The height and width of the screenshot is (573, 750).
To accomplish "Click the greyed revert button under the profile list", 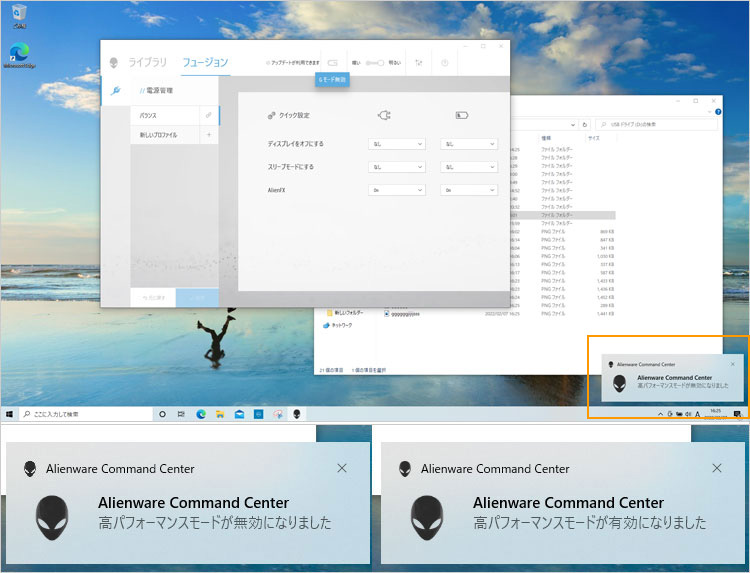I will point(153,298).
